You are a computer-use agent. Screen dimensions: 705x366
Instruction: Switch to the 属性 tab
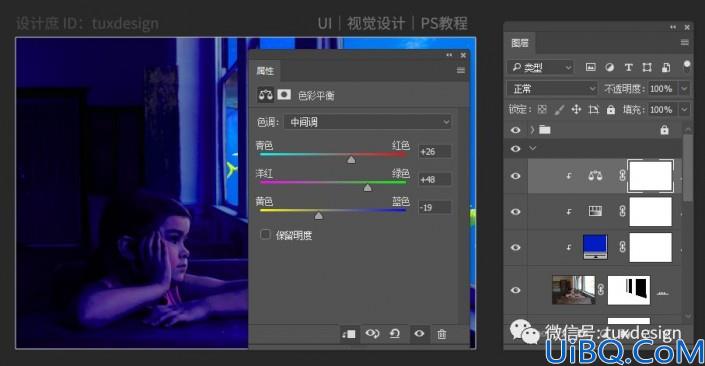click(x=265, y=71)
